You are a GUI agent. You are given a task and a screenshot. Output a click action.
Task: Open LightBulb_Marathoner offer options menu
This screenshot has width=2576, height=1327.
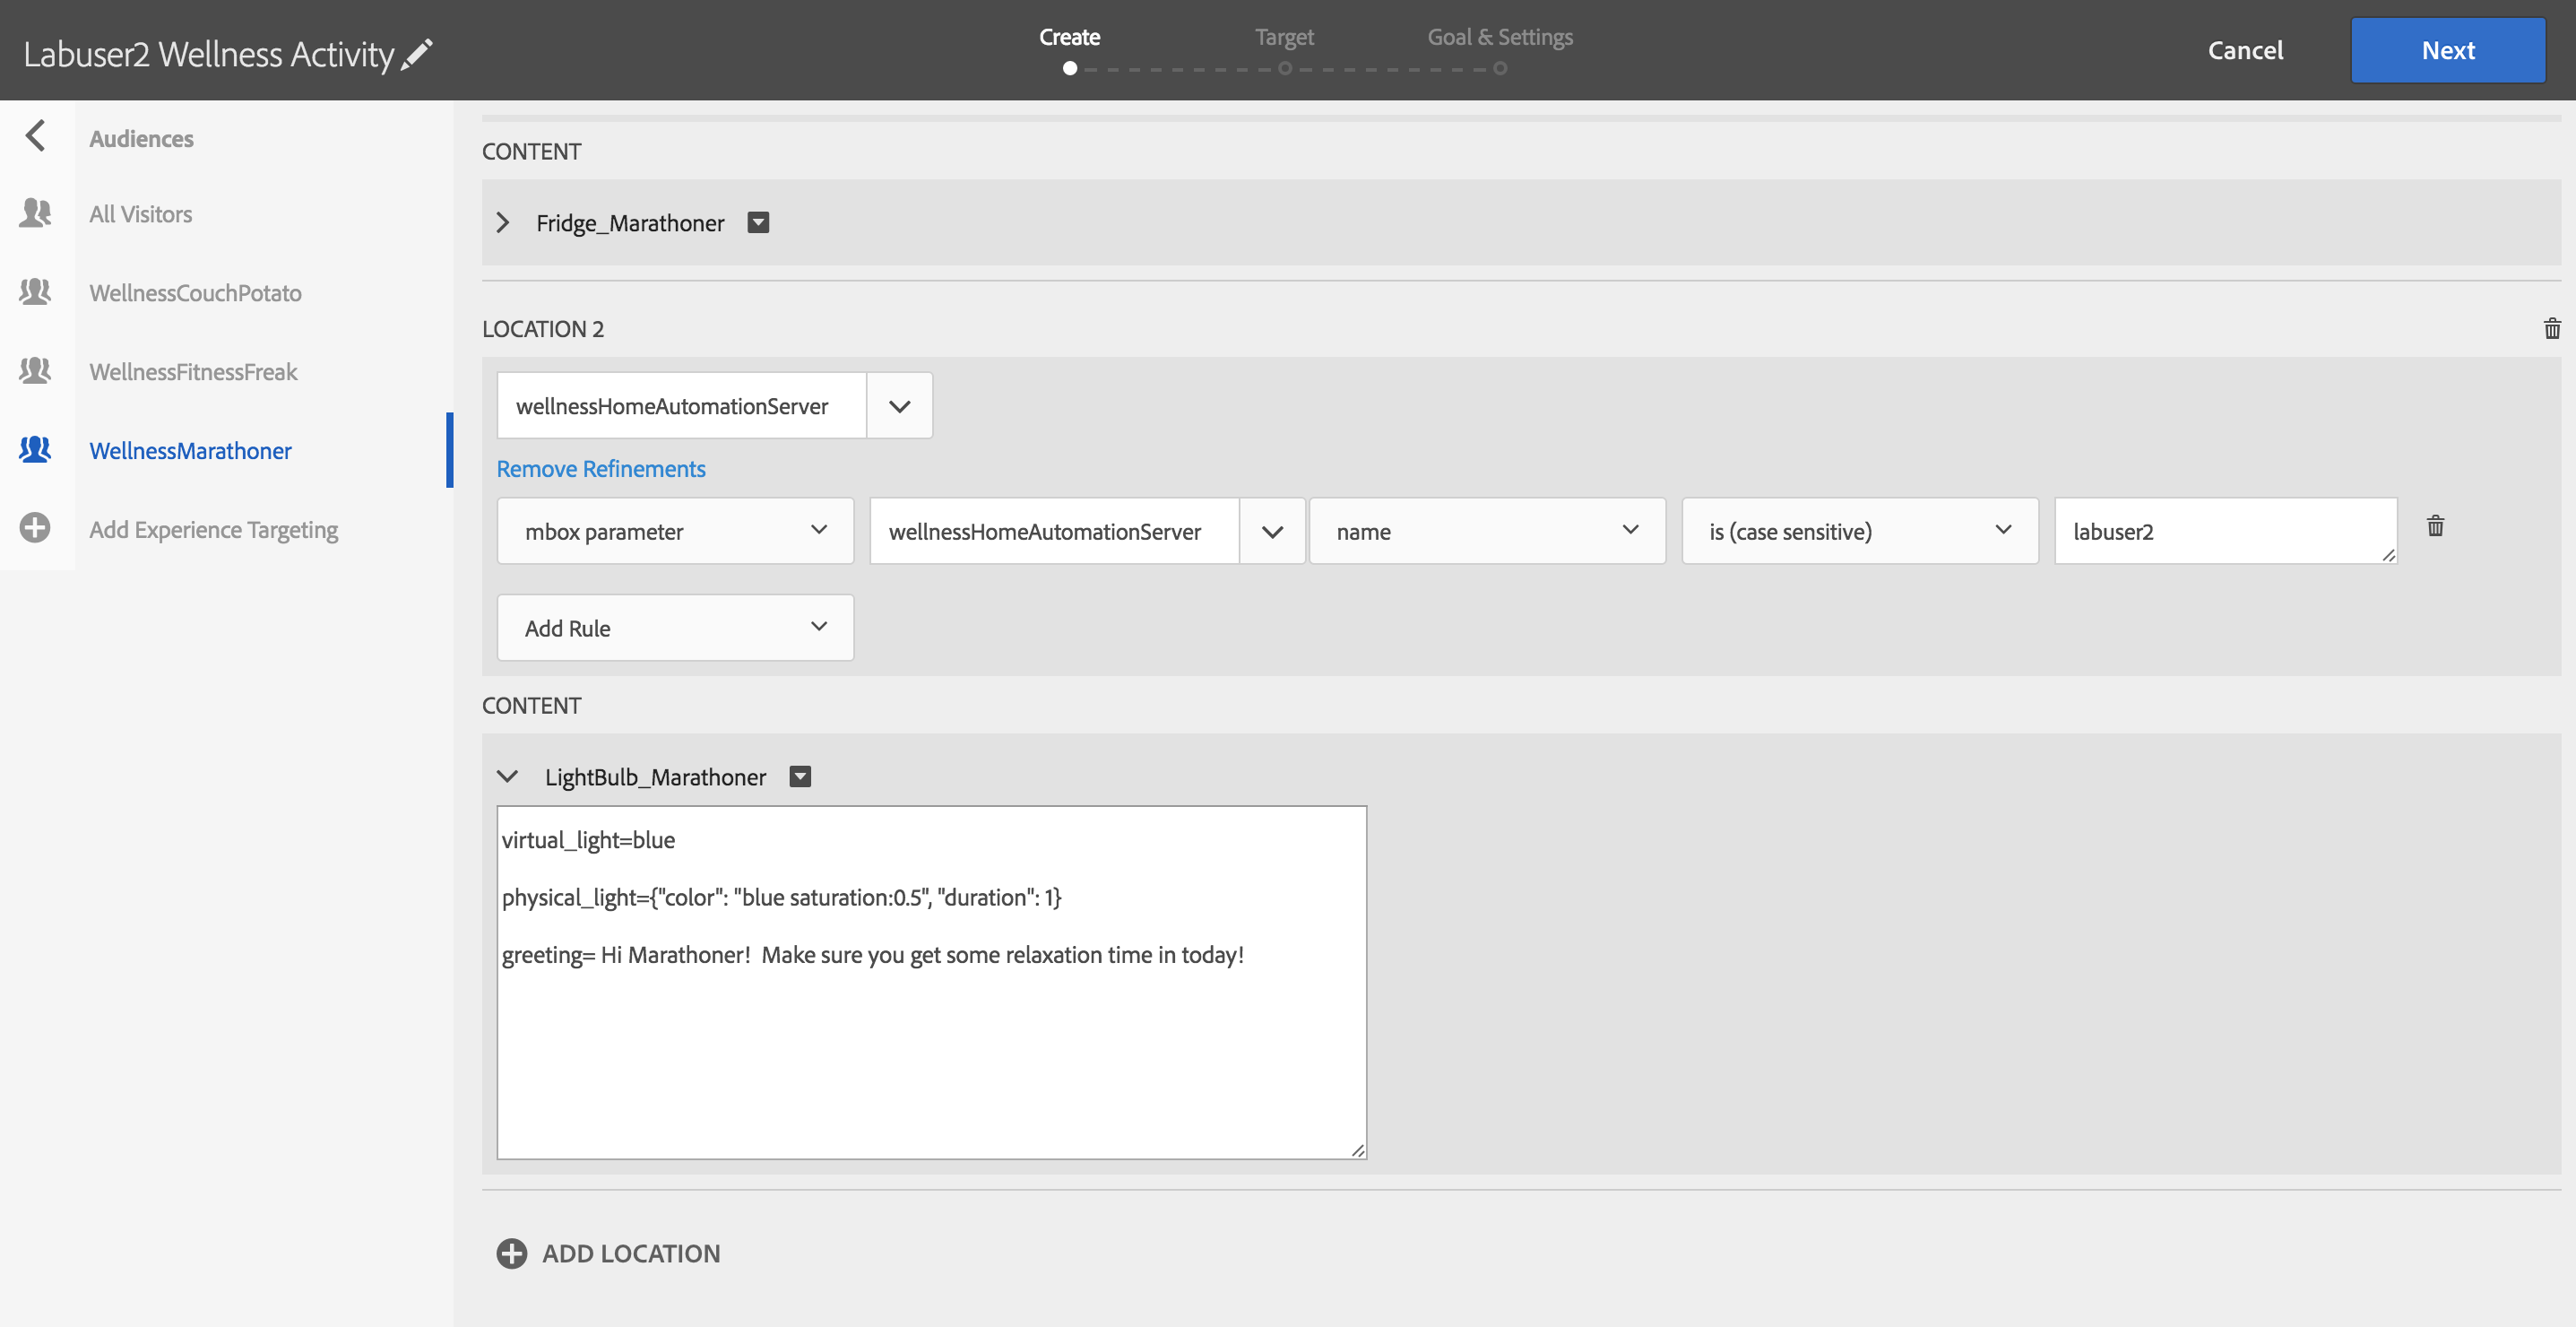[800, 777]
